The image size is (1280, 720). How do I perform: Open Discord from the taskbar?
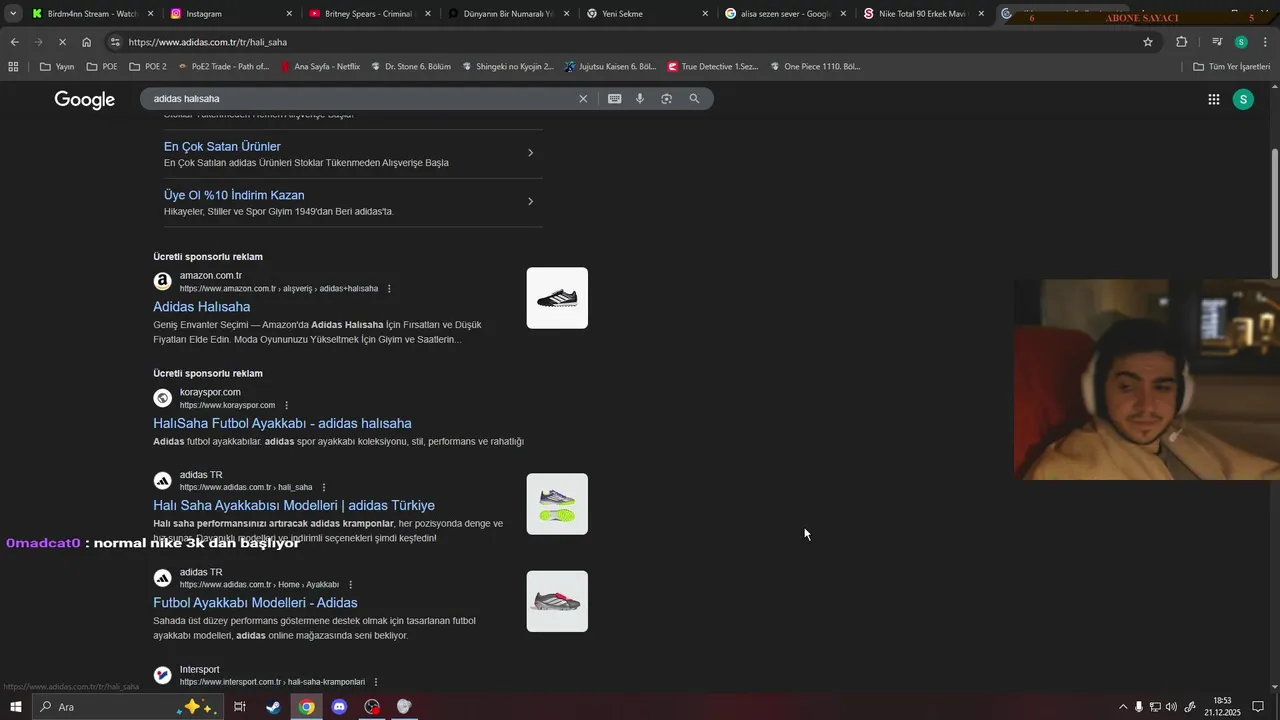(339, 707)
